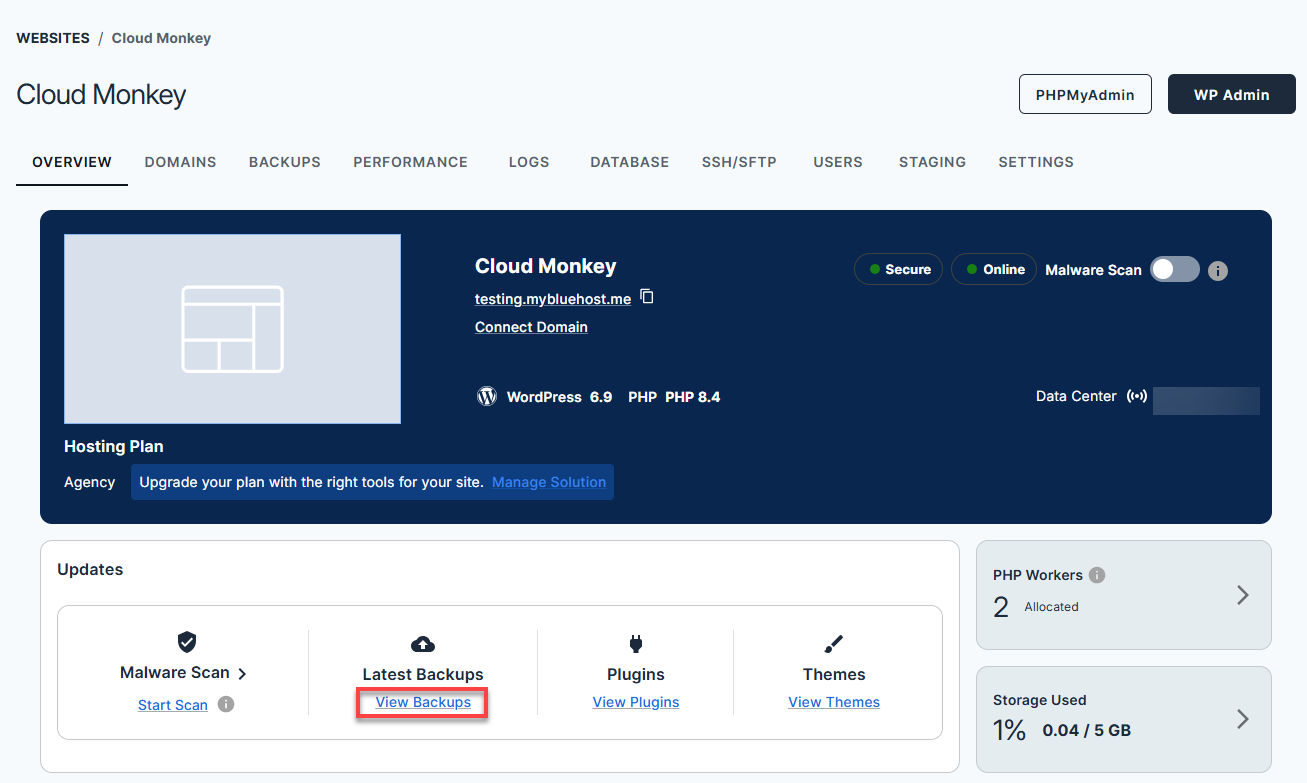Expand the chevron next to Malware Scan heading
The height and width of the screenshot is (783, 1307).
point(243,672)
